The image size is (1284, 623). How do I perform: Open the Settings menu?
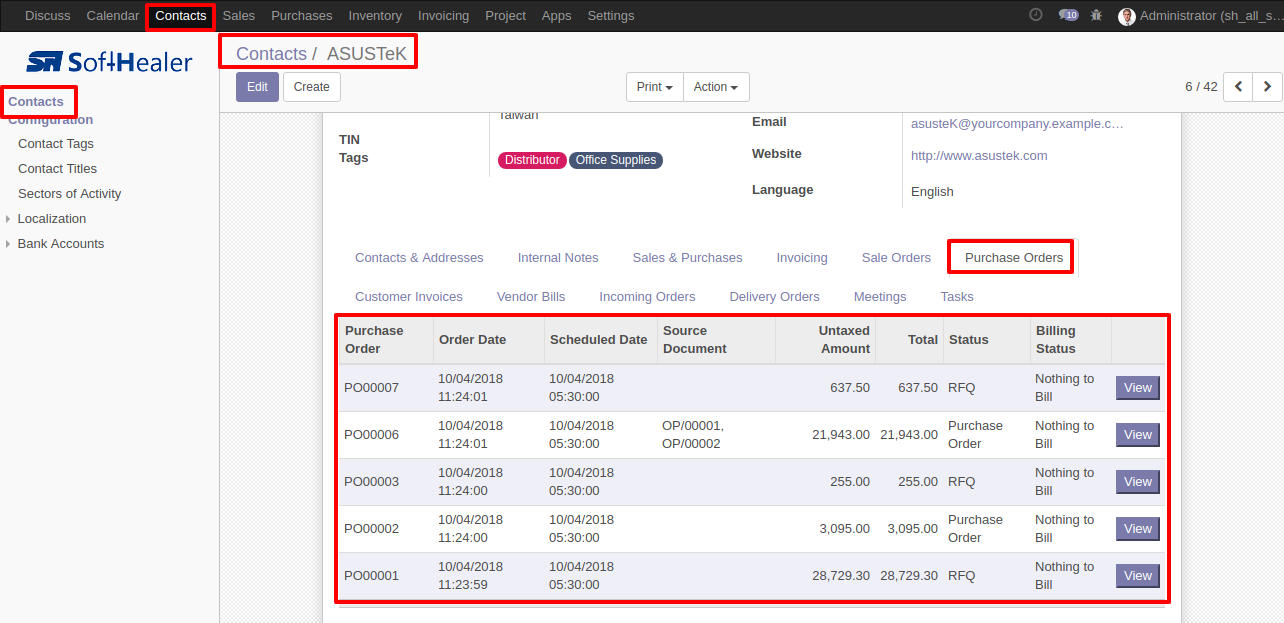click(x=611, y=16)
